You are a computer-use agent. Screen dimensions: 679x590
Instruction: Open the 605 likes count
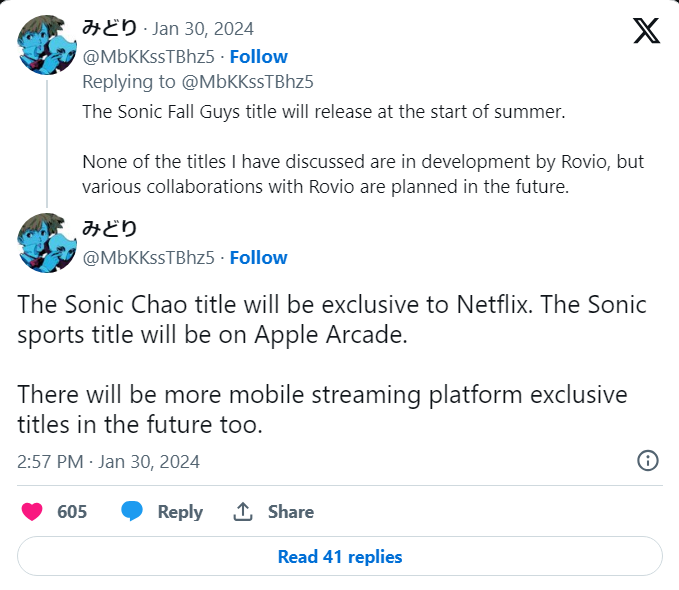[x=72, y=512]
